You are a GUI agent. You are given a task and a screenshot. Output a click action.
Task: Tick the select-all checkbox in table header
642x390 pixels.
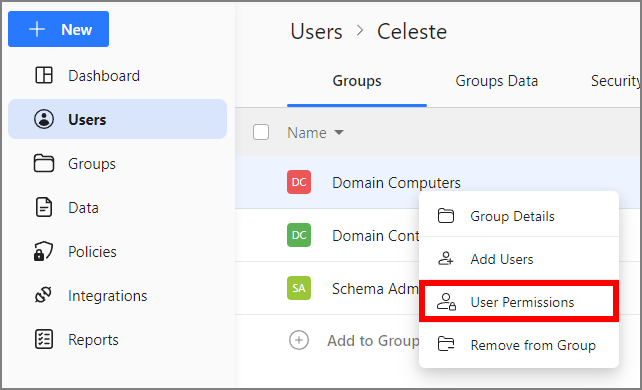(x=261, y=132)
